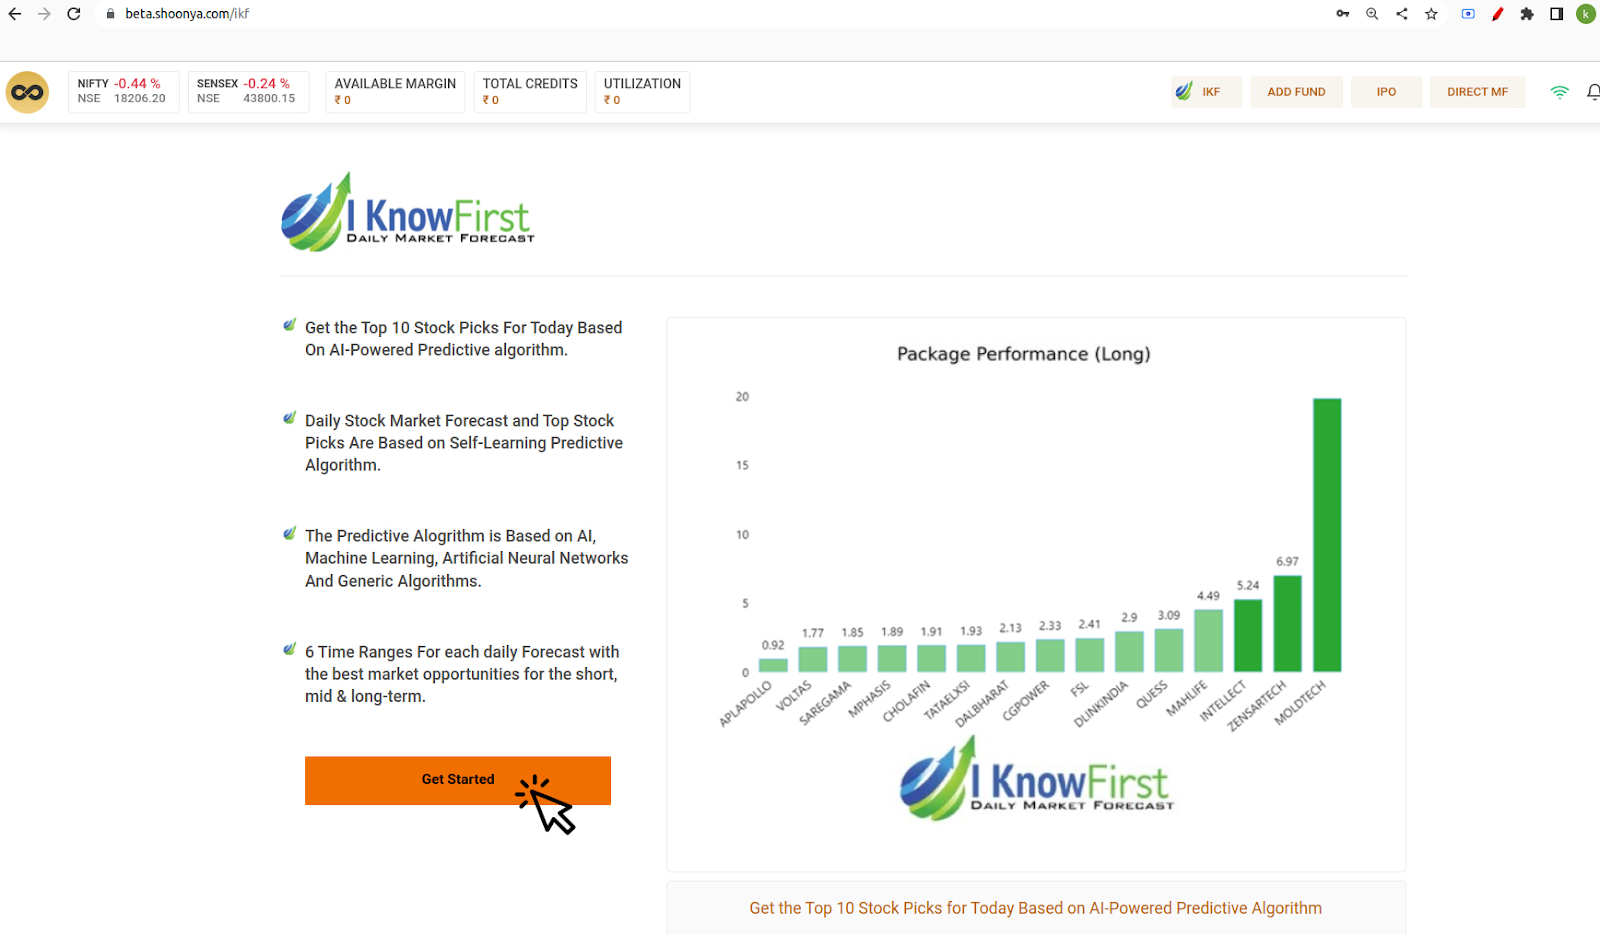Click the I Know First logo under chart
Screen dimensions: 1600x935
1036,779
